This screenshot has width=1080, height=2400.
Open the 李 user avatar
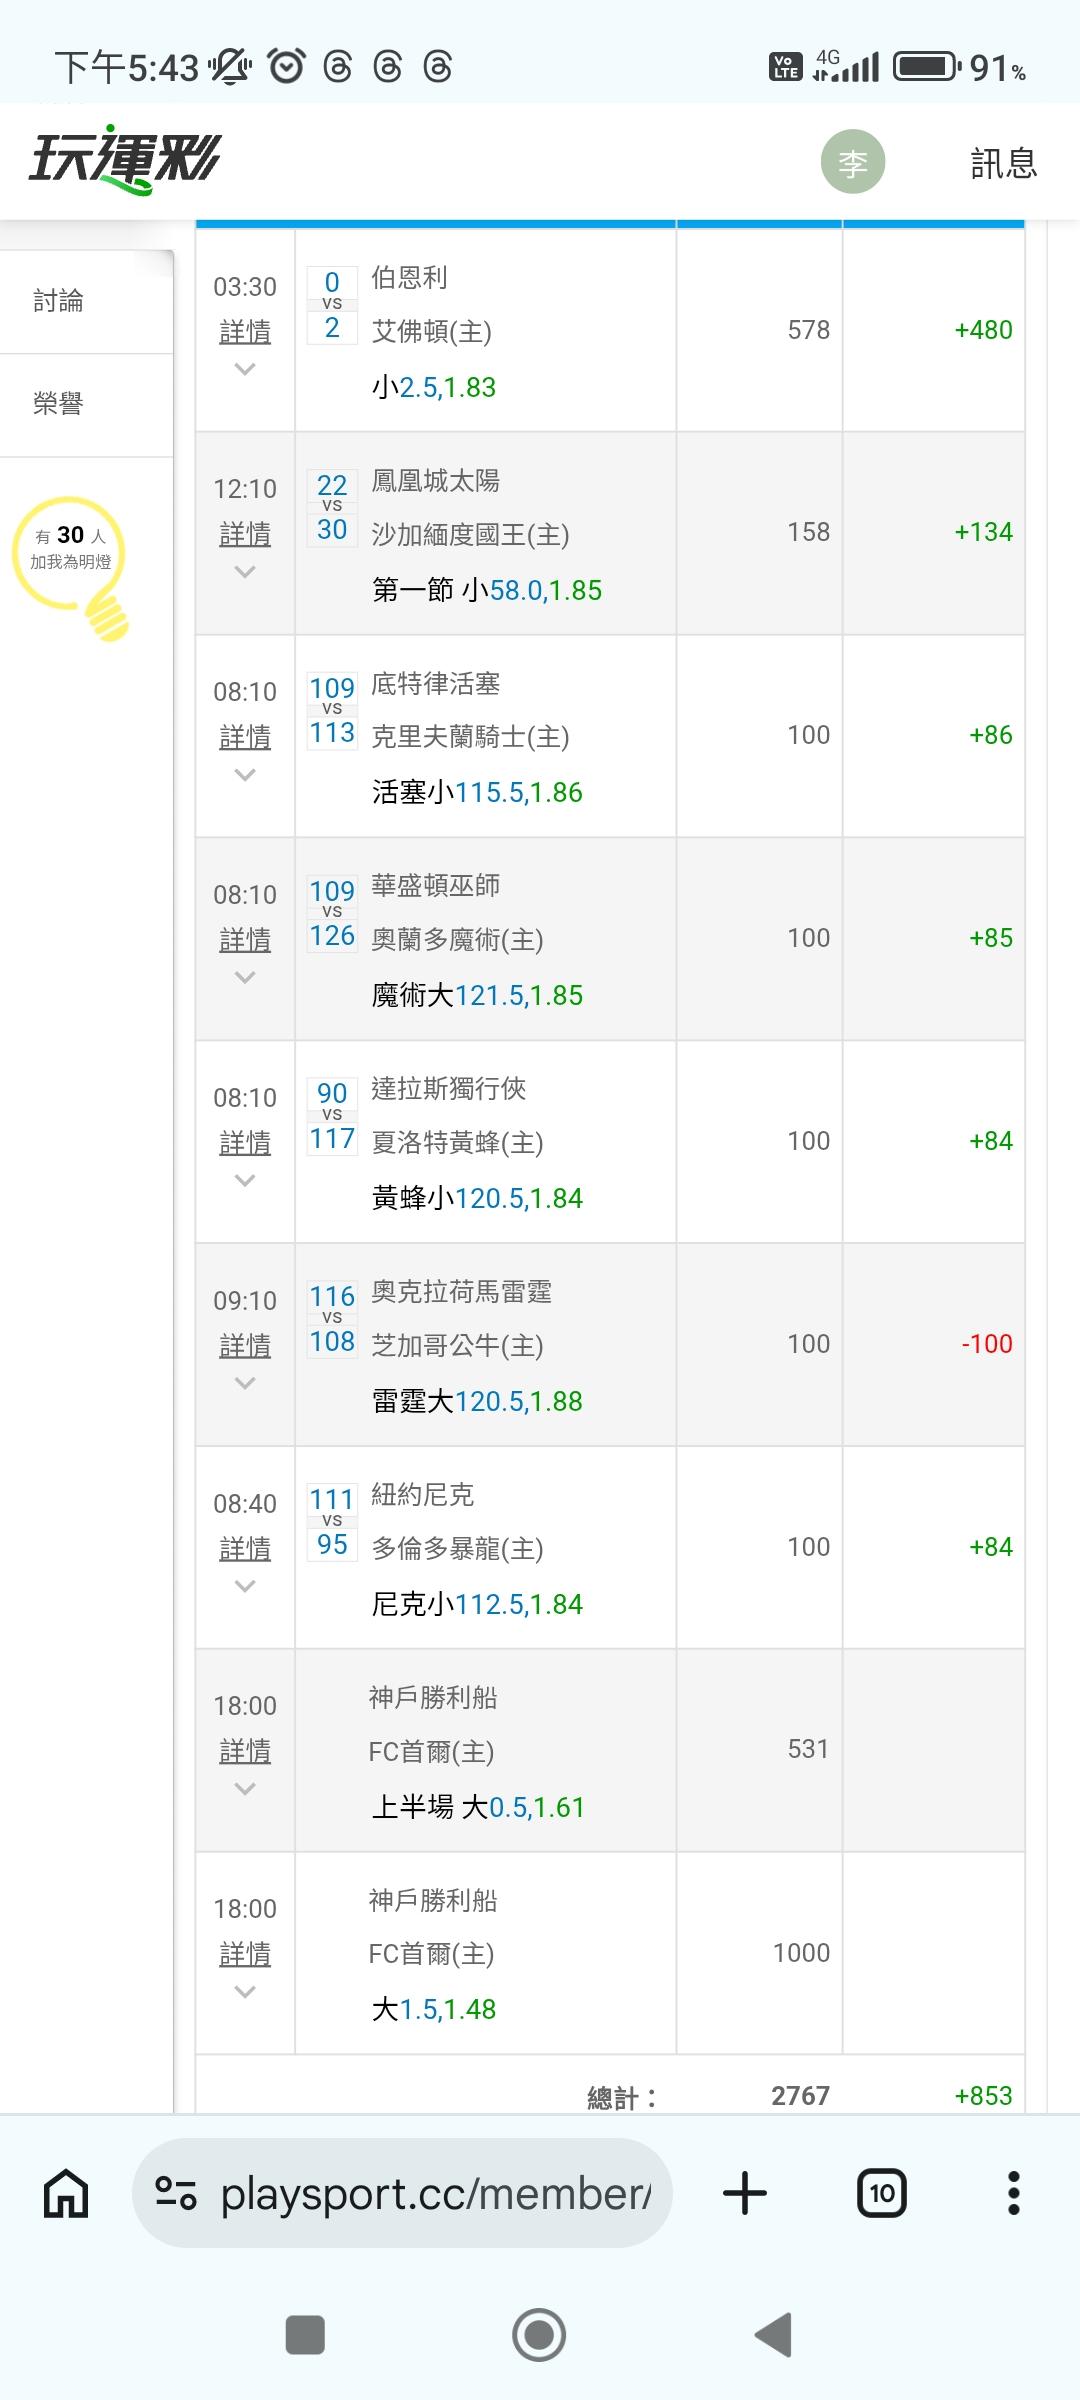852,162
